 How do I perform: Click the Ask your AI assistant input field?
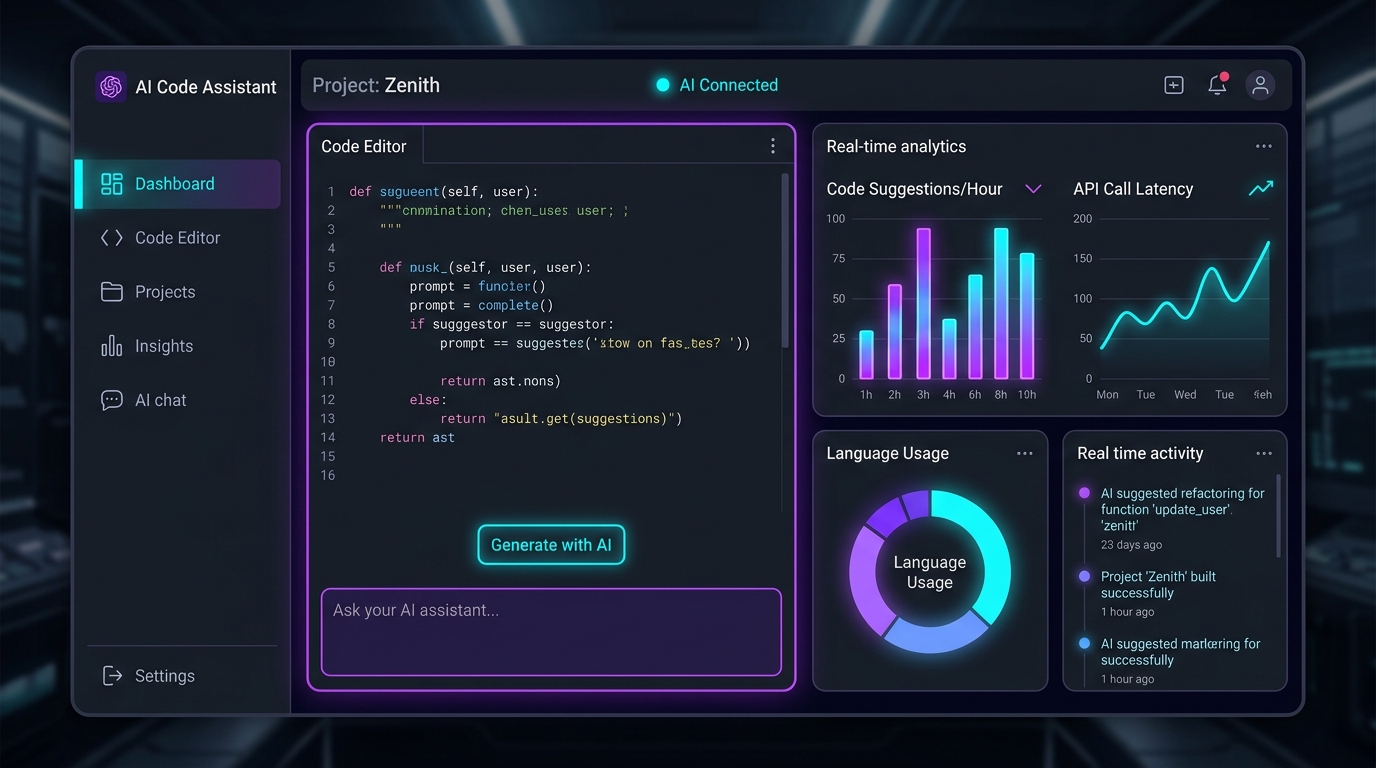click(x=551, y=632)
